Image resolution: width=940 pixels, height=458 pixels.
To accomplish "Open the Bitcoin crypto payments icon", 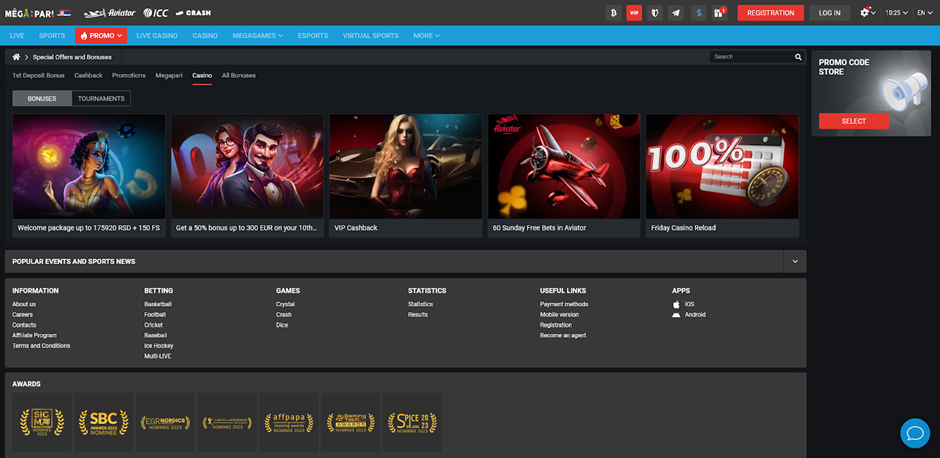I will tap(613, 13).
